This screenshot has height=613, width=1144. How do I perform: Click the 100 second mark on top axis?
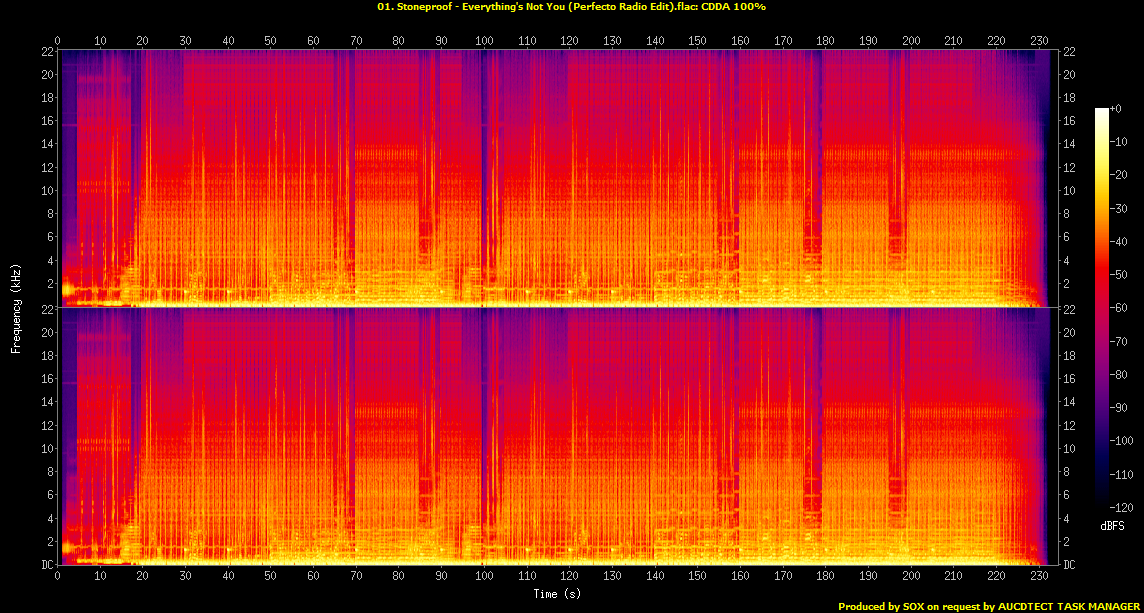tap(486, 41)
